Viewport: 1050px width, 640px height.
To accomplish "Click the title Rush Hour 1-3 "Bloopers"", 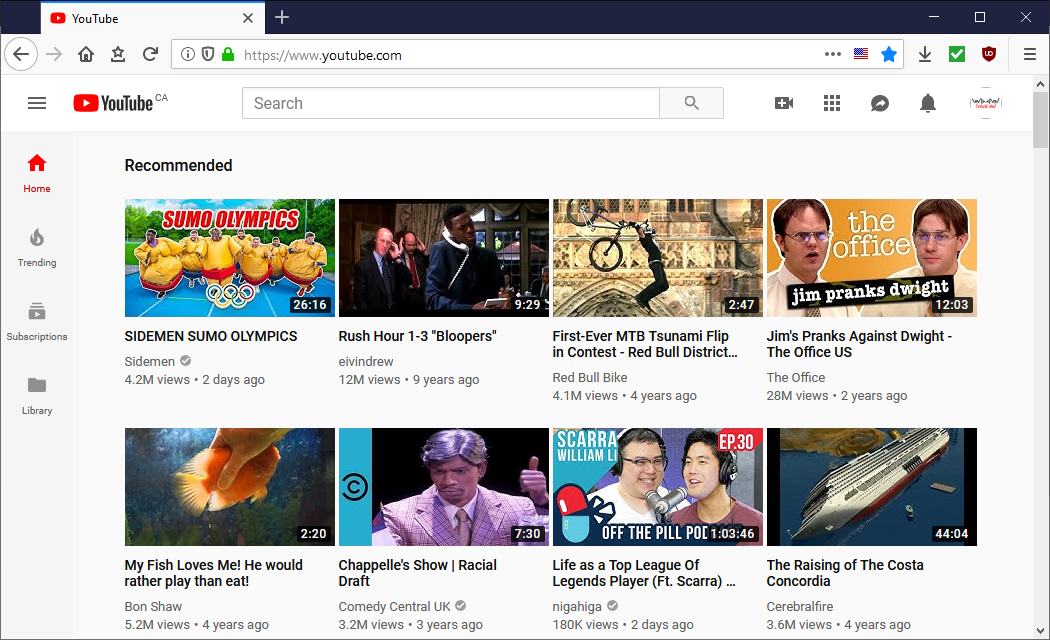I will click(417, 336).
